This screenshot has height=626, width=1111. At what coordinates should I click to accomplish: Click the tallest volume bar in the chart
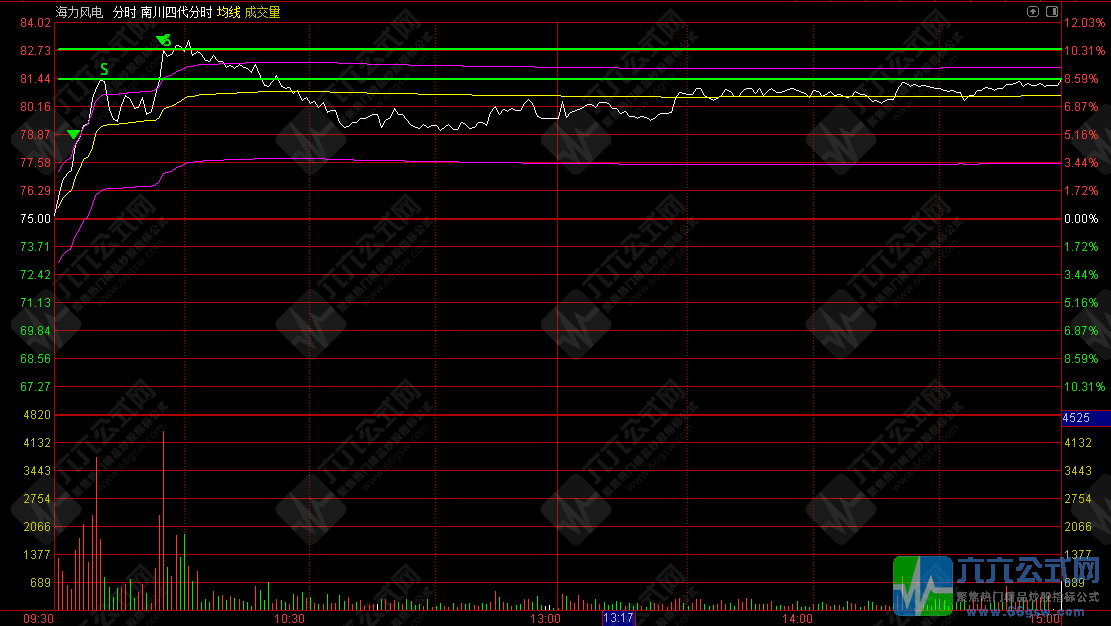pyautogui.click(x=163, y=520)
